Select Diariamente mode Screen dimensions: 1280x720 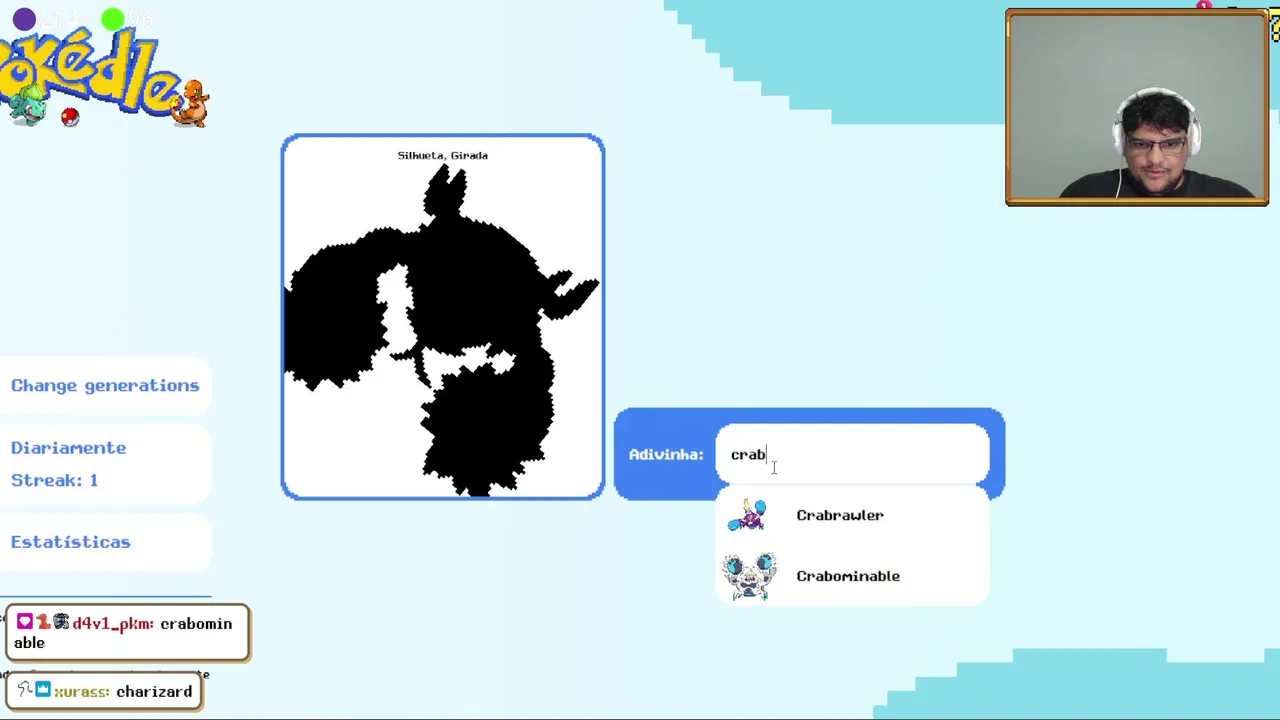(68, 448)
